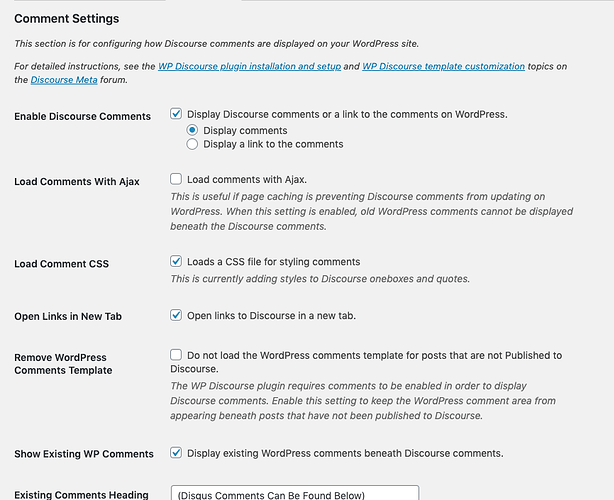614x500 pixels.
Task: Select the Display comments radio button
Action: [192, 130]
